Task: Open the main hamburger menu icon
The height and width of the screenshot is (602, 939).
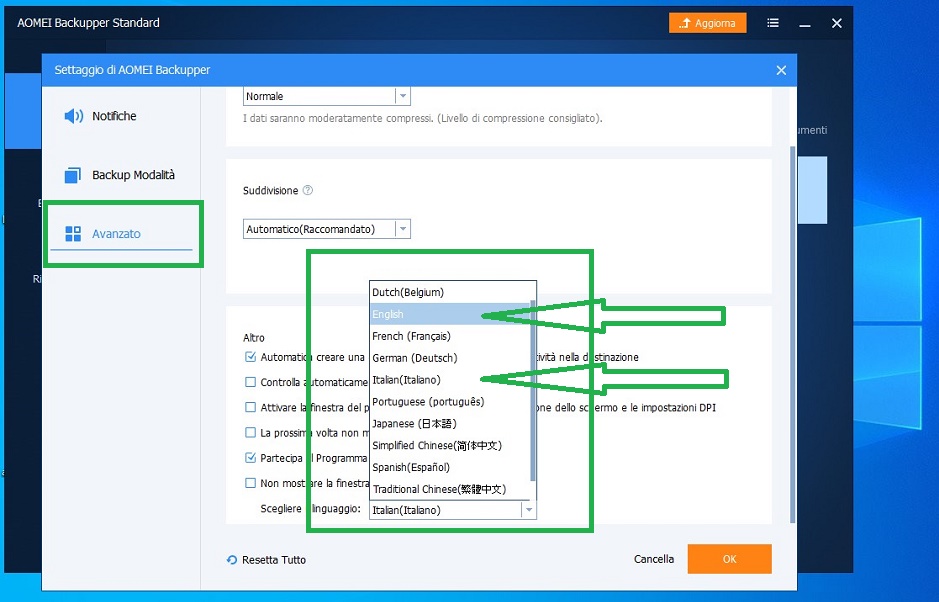Action: pos(773,23)
